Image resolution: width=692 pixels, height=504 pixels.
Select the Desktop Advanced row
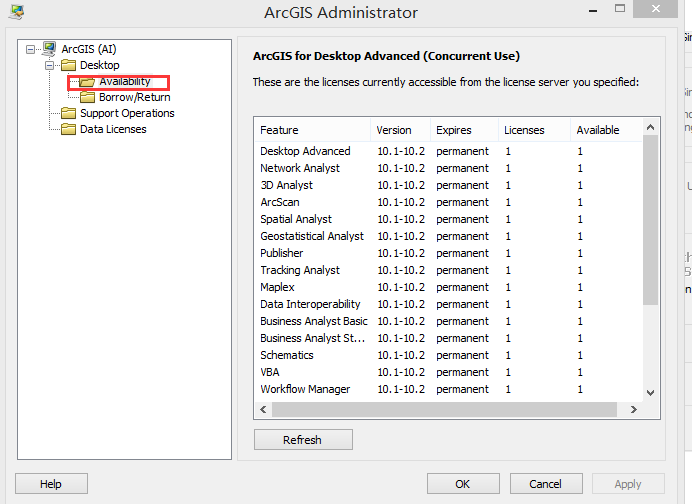click(x=448, y=151)
